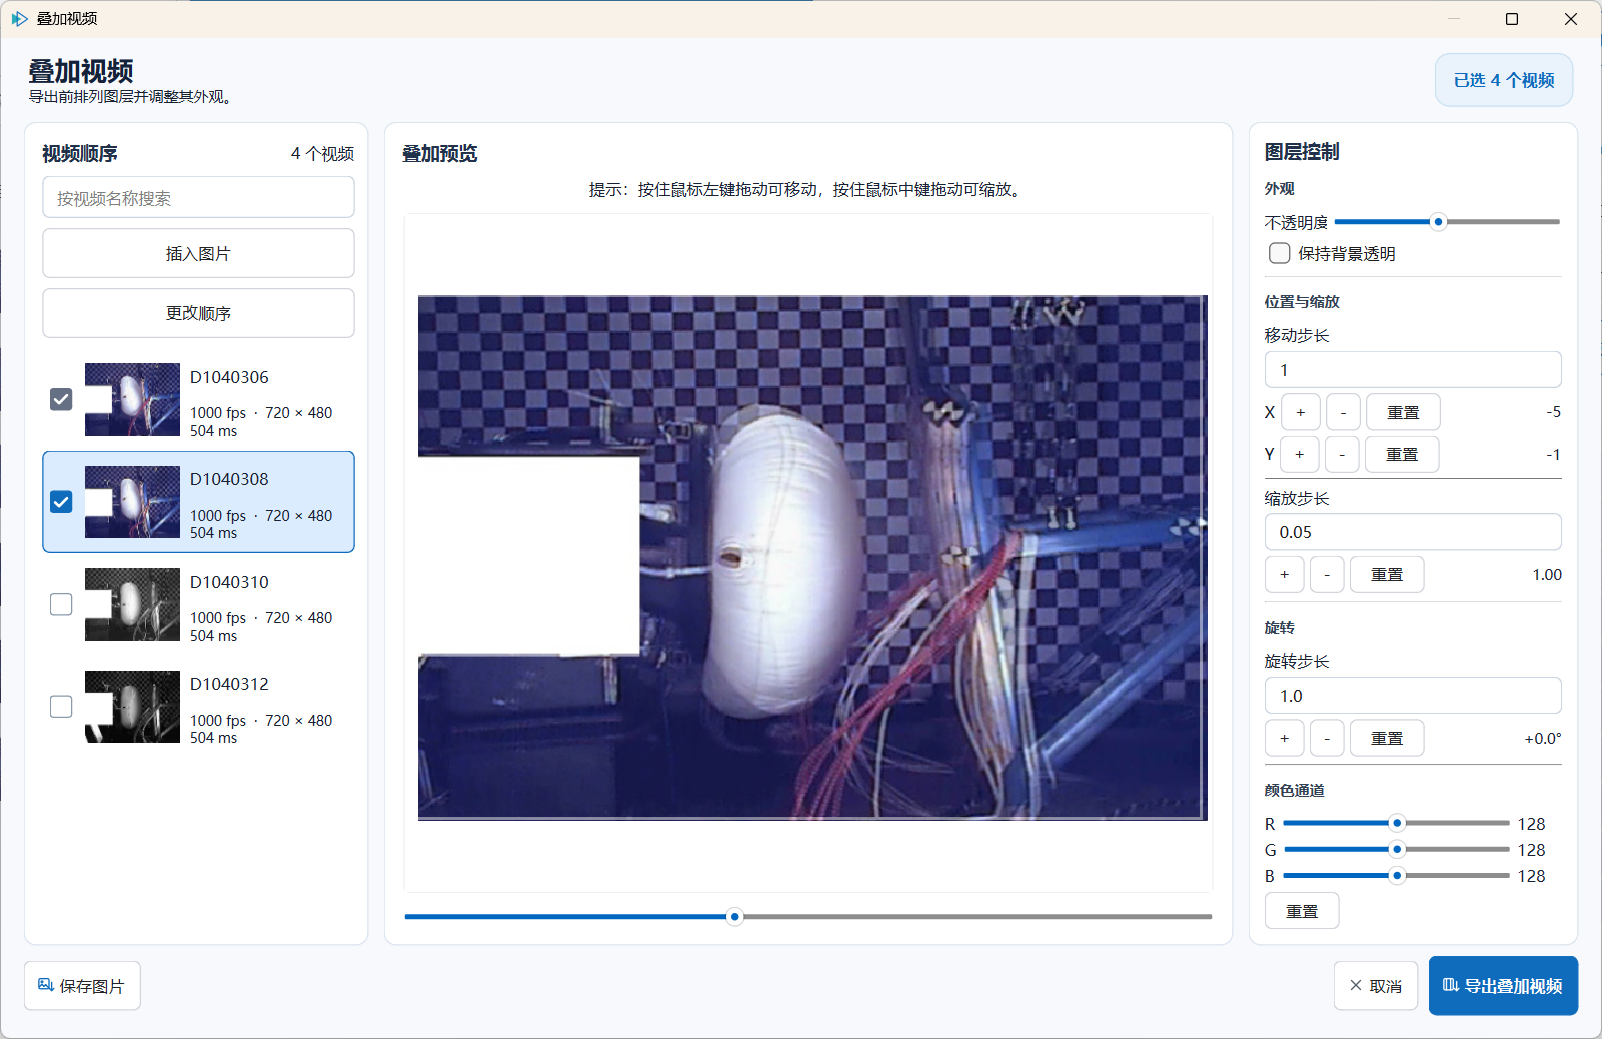Click the preview timeline slider handle
The width and height of the screenshot is (1602, 1039).
coord(735,916)
